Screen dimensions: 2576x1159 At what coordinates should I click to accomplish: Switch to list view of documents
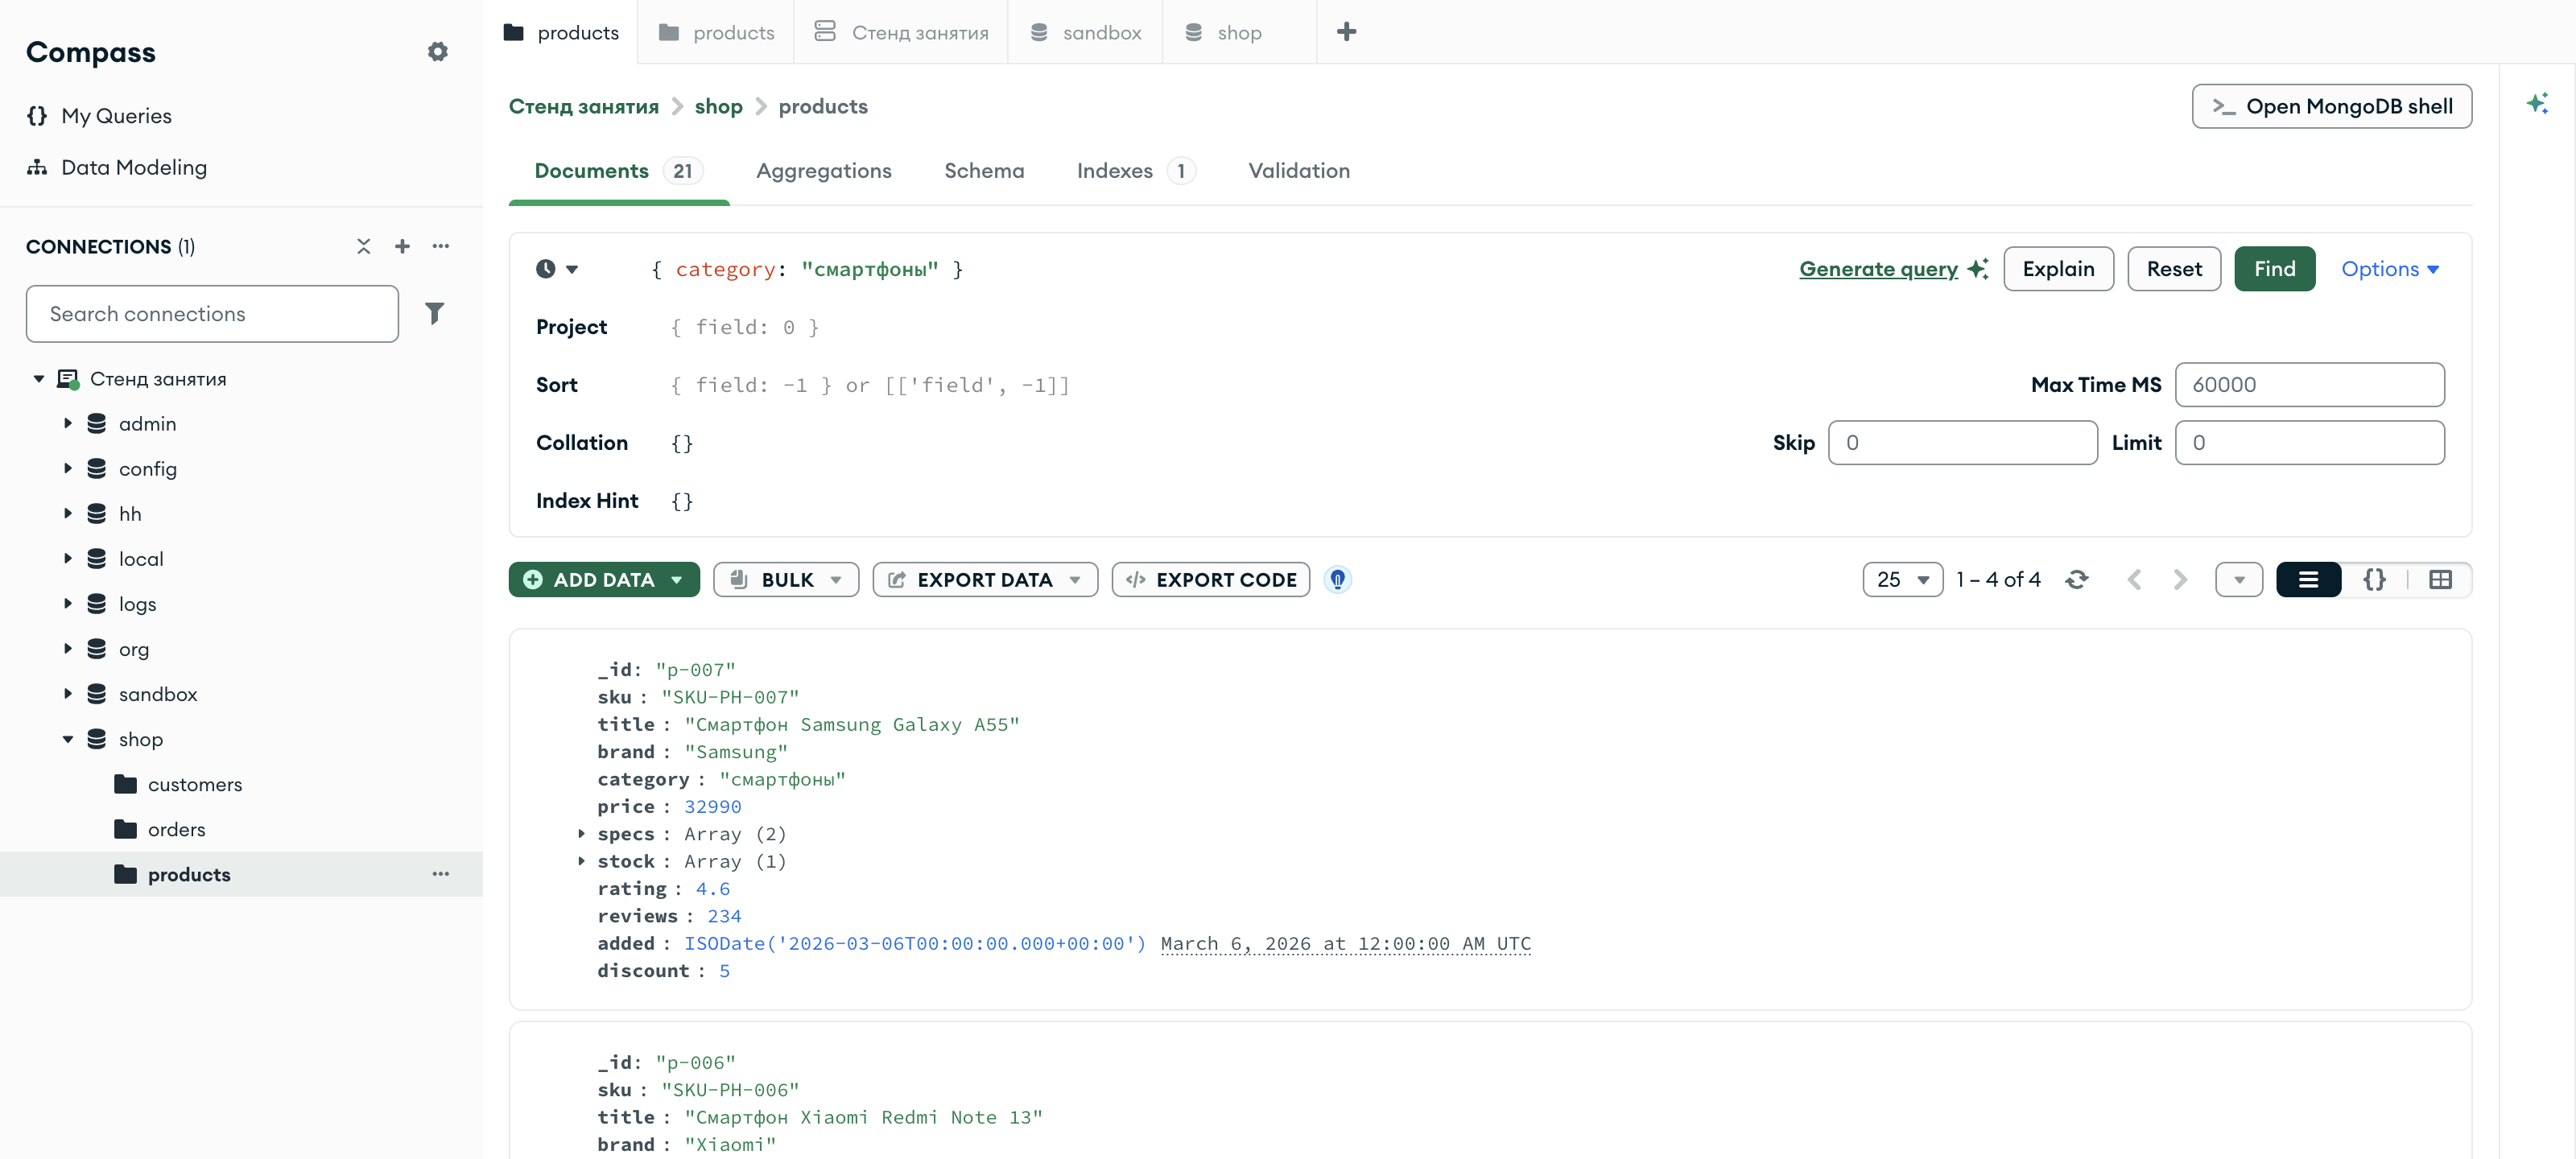tap(2308, 579)
